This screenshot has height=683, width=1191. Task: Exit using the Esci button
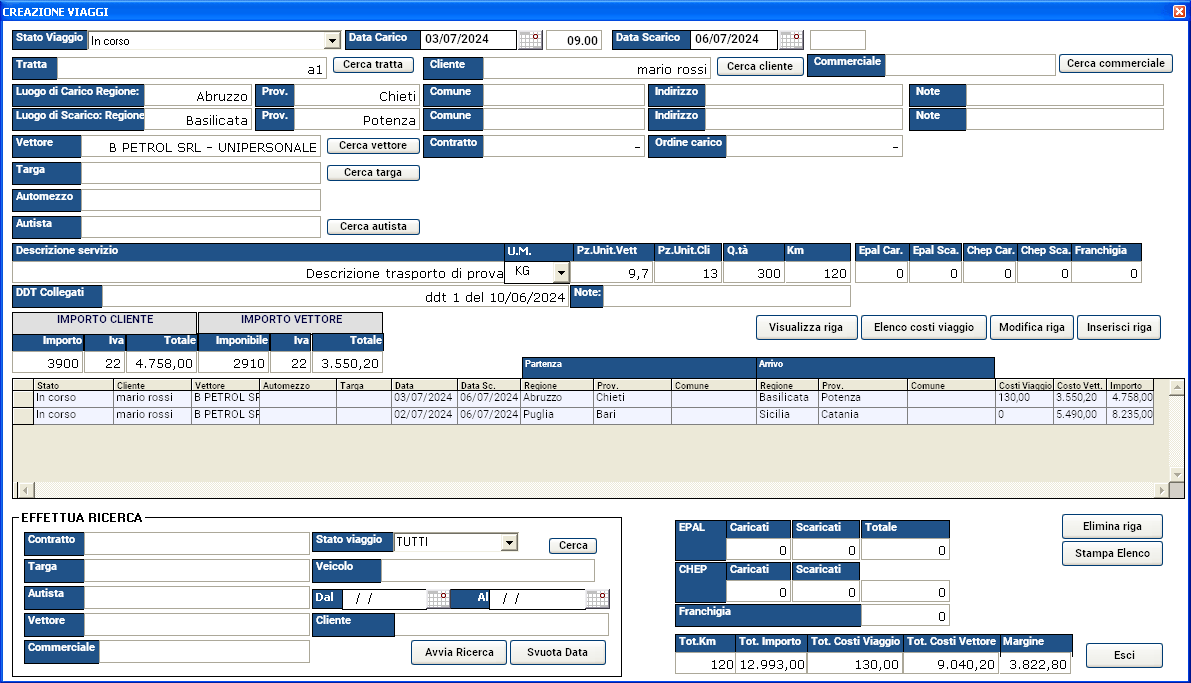[1123, 656]
